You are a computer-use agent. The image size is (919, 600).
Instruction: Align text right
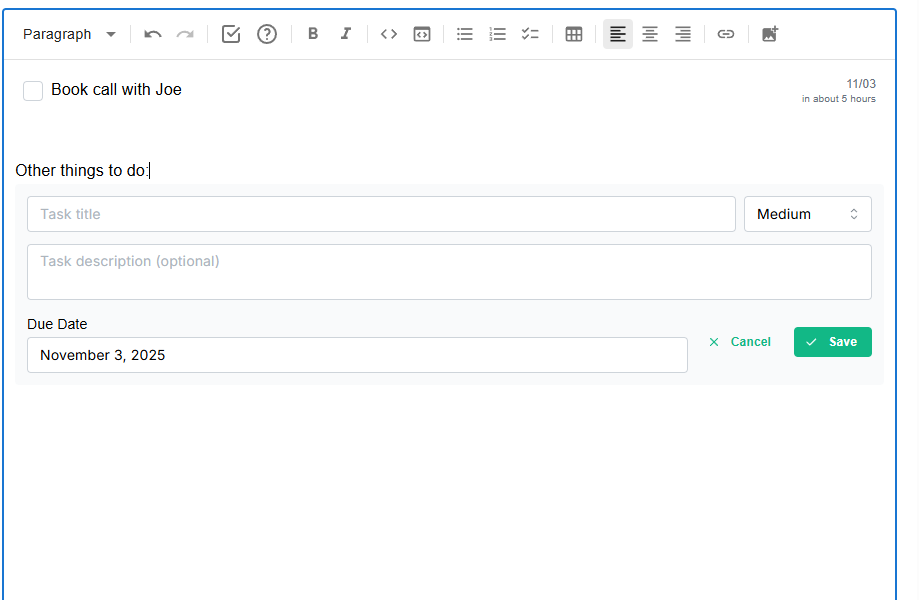coord(683,34)
